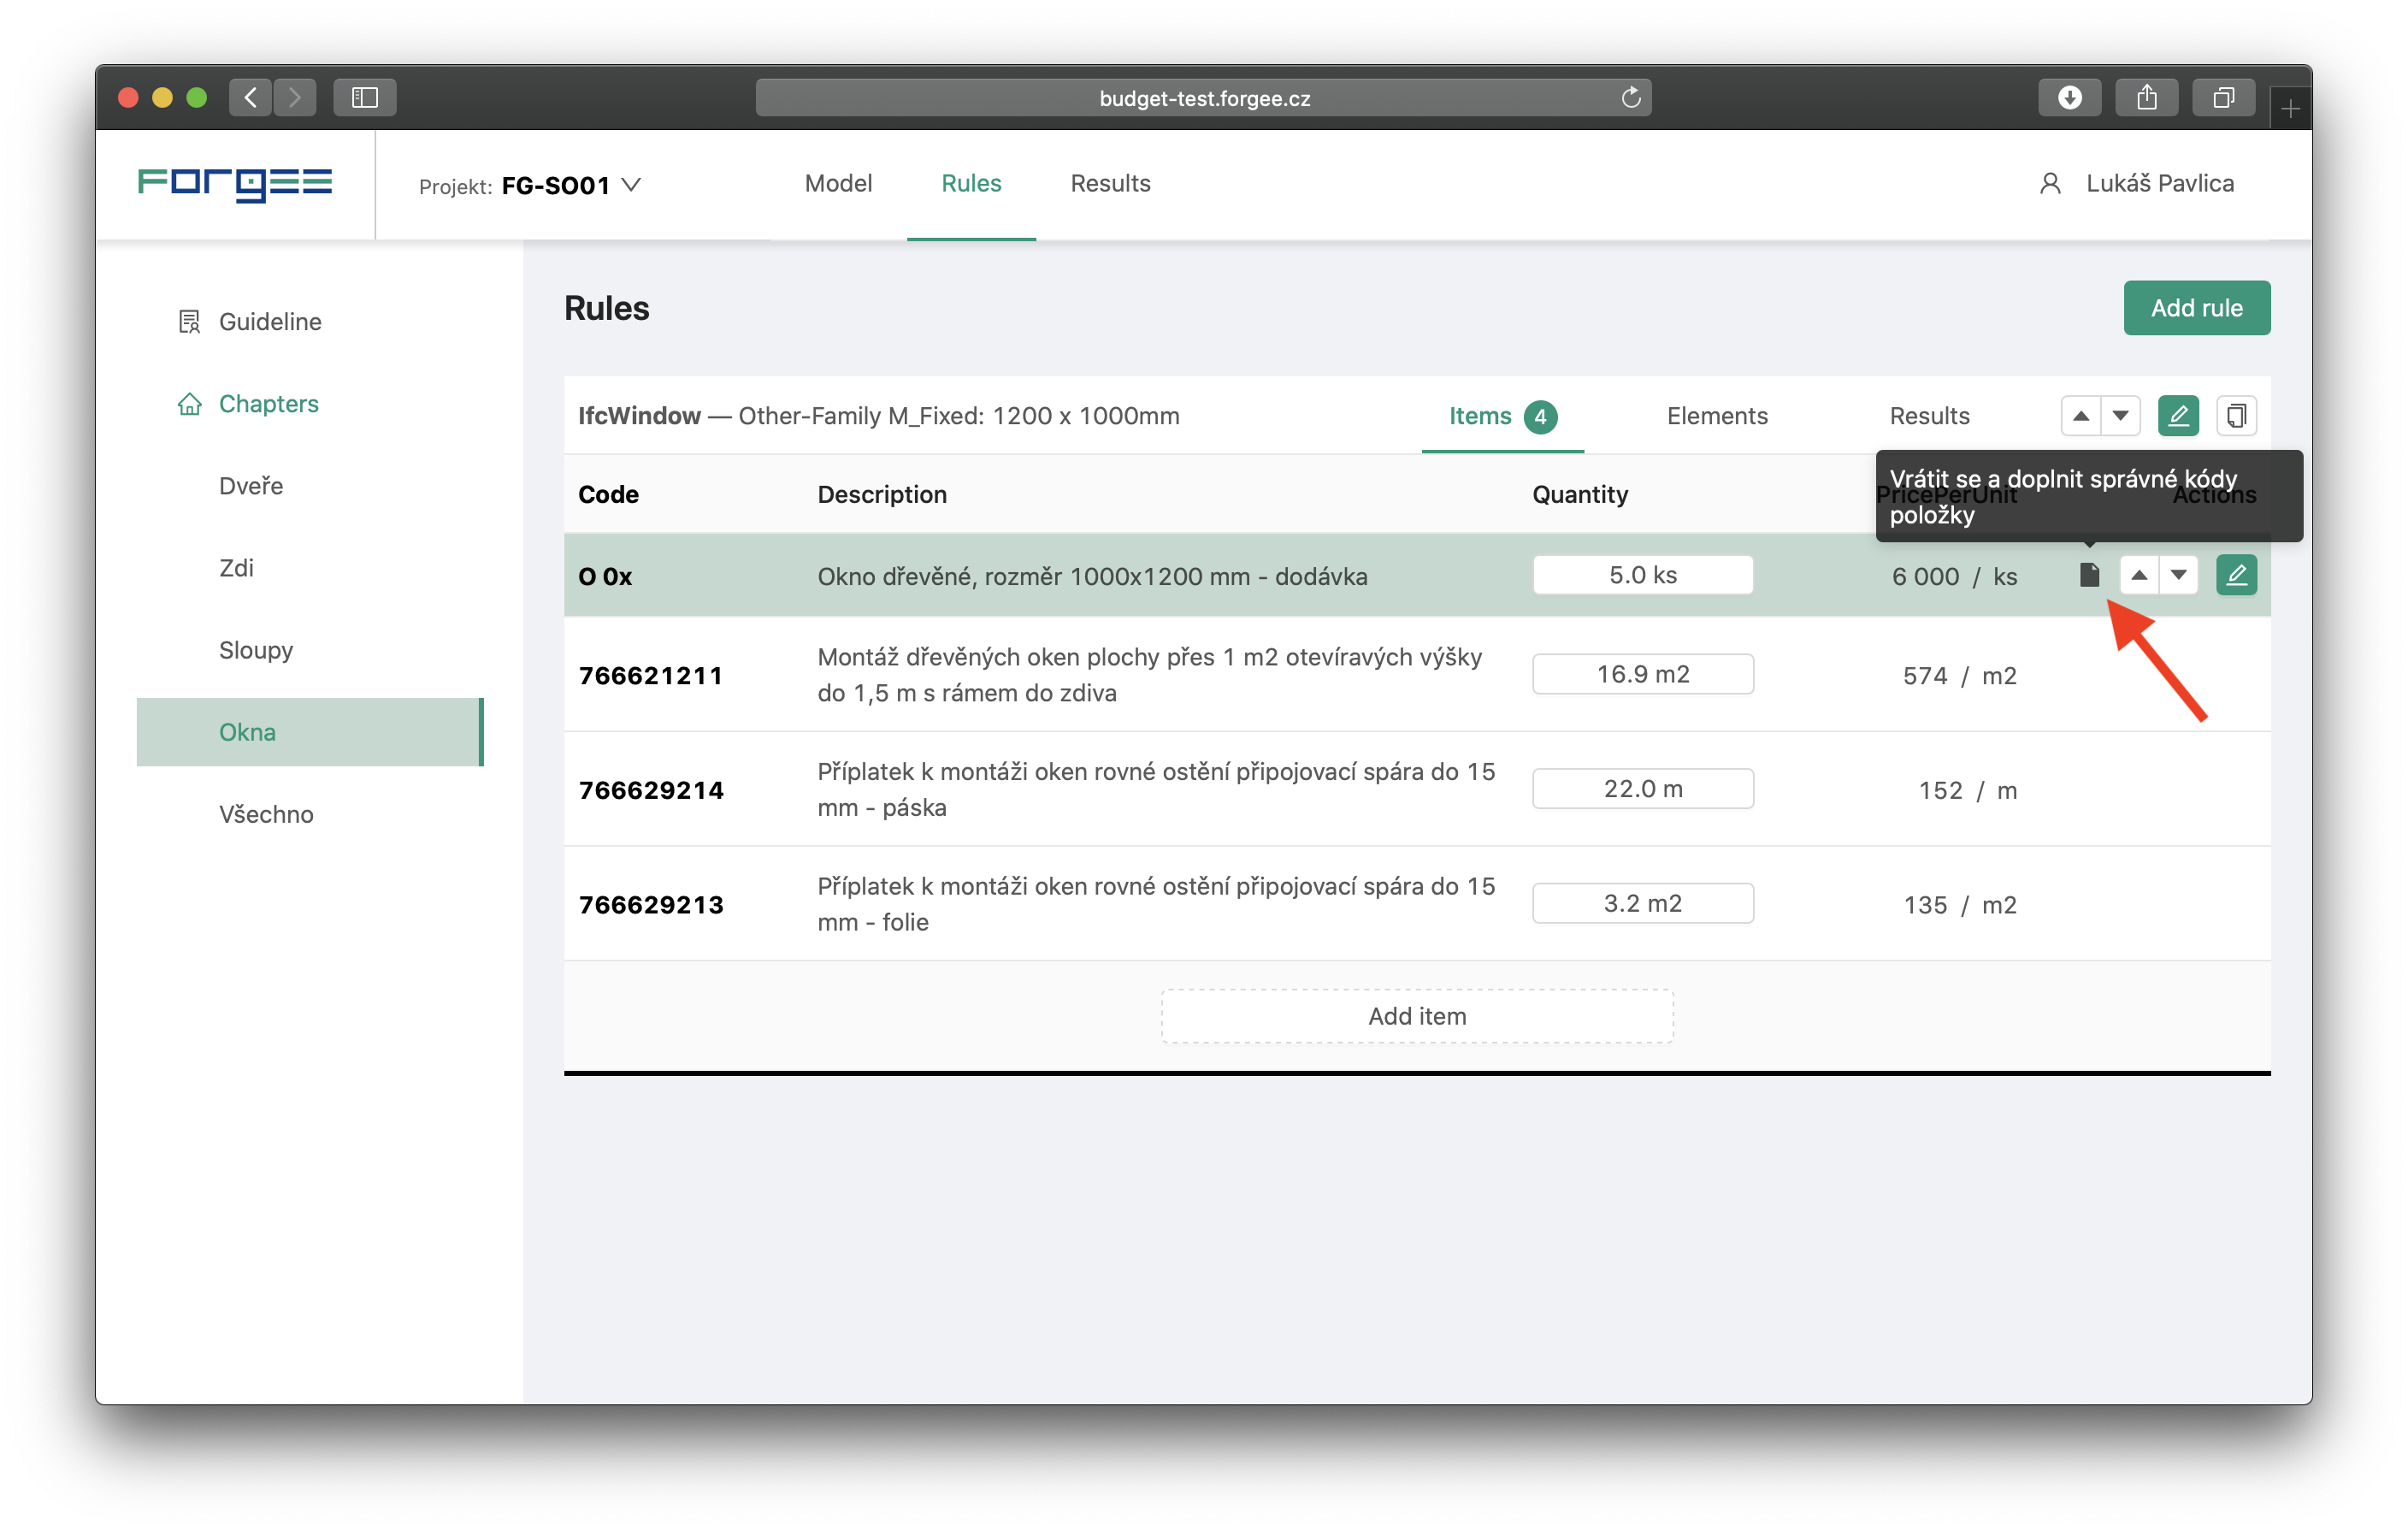Move the IfcWindow rule down
This screenshot has width=2408, height=1531.
pyautogui.click(x=2120, y=416)
